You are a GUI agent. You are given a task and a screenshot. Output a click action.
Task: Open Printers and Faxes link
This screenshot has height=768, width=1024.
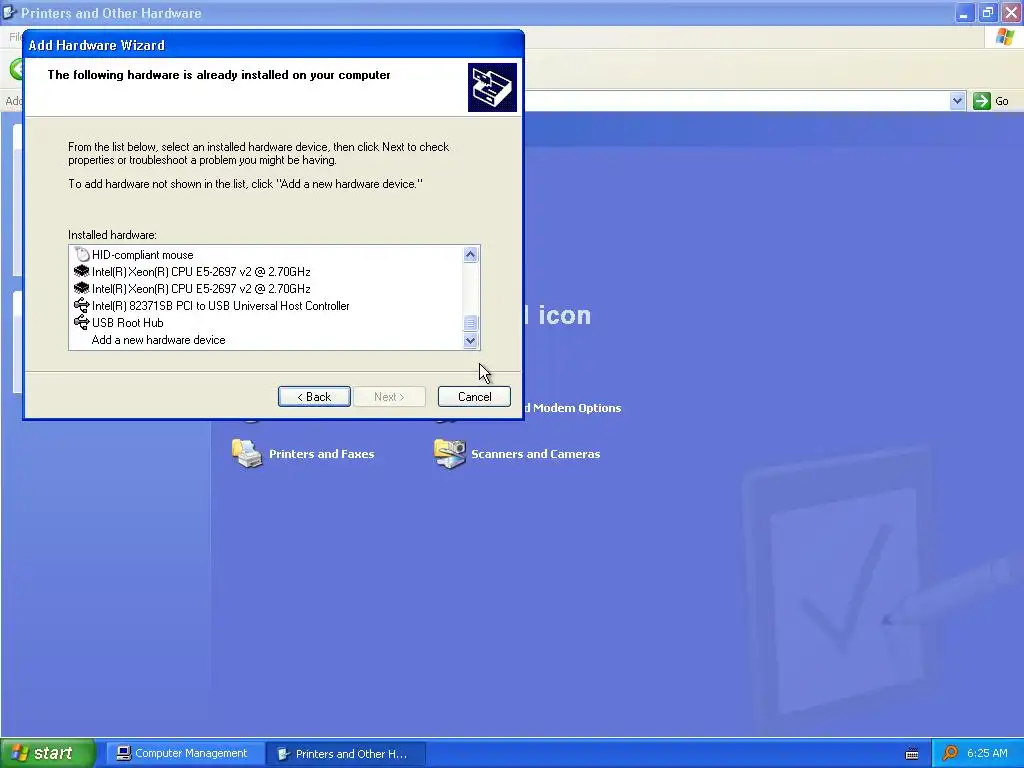[321, 454]
